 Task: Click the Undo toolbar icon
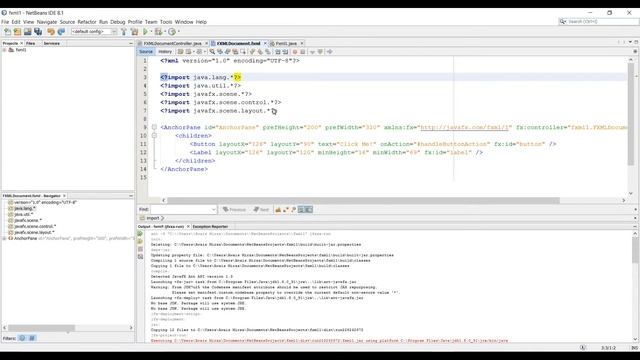tap(51, 31)
